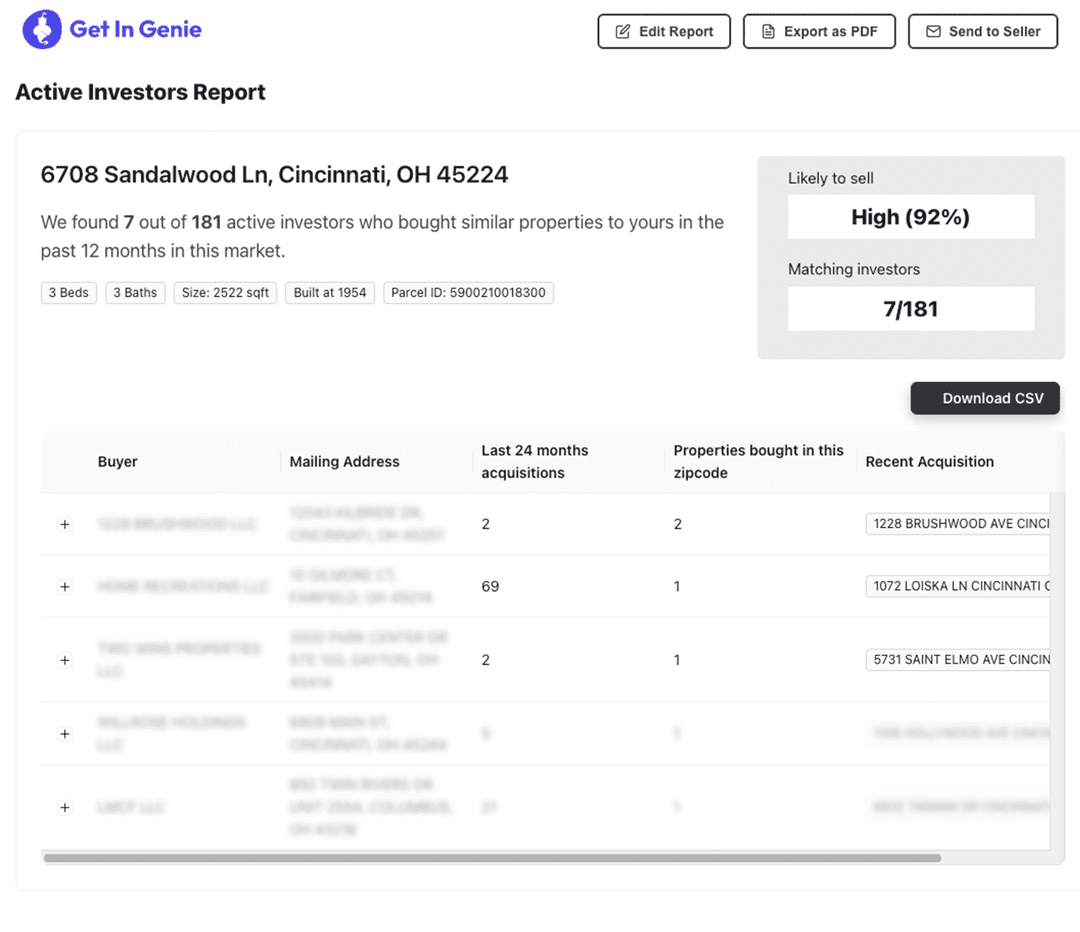Click the 1228 BRUSHWOOD AVE acquisition chip
The width and height of the screenshot is (1080, 932).
click(958, 523)
